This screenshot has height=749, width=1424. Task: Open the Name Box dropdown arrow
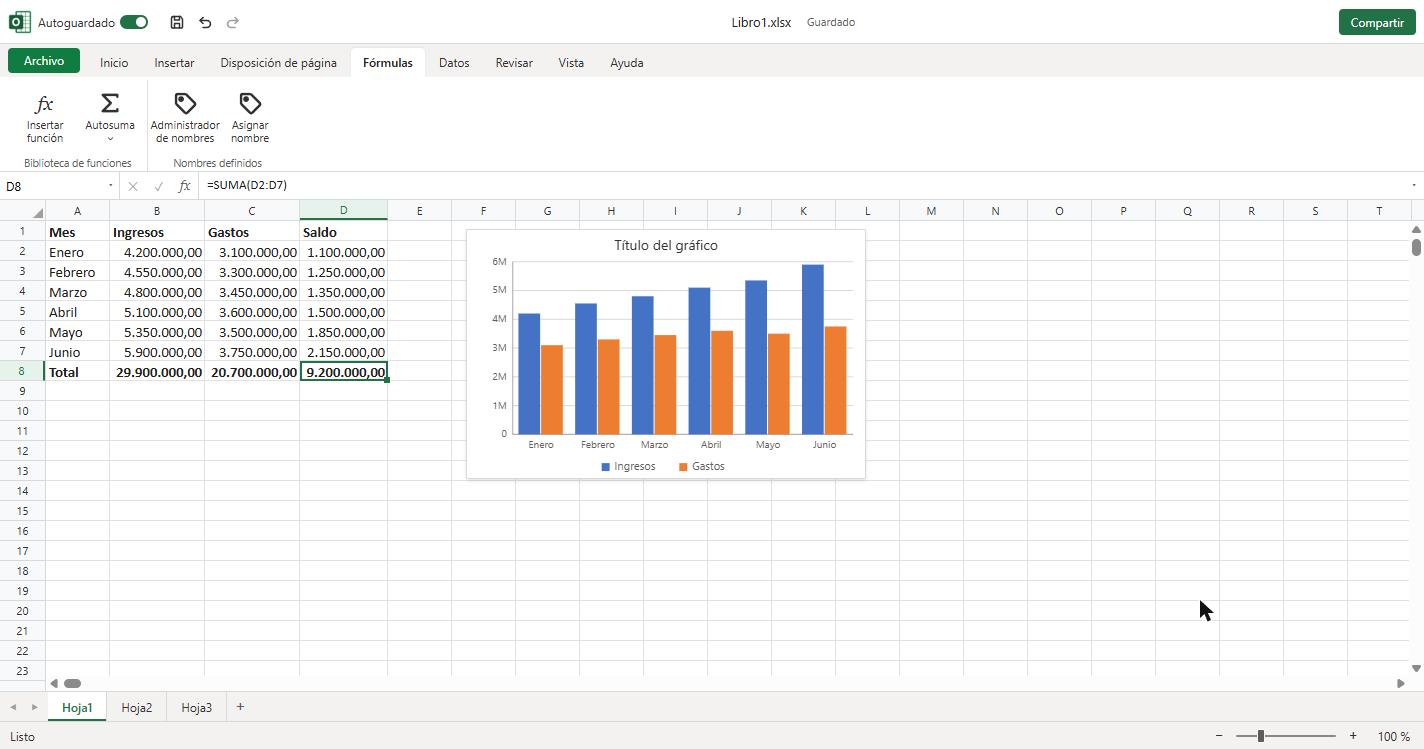point(110,186)
